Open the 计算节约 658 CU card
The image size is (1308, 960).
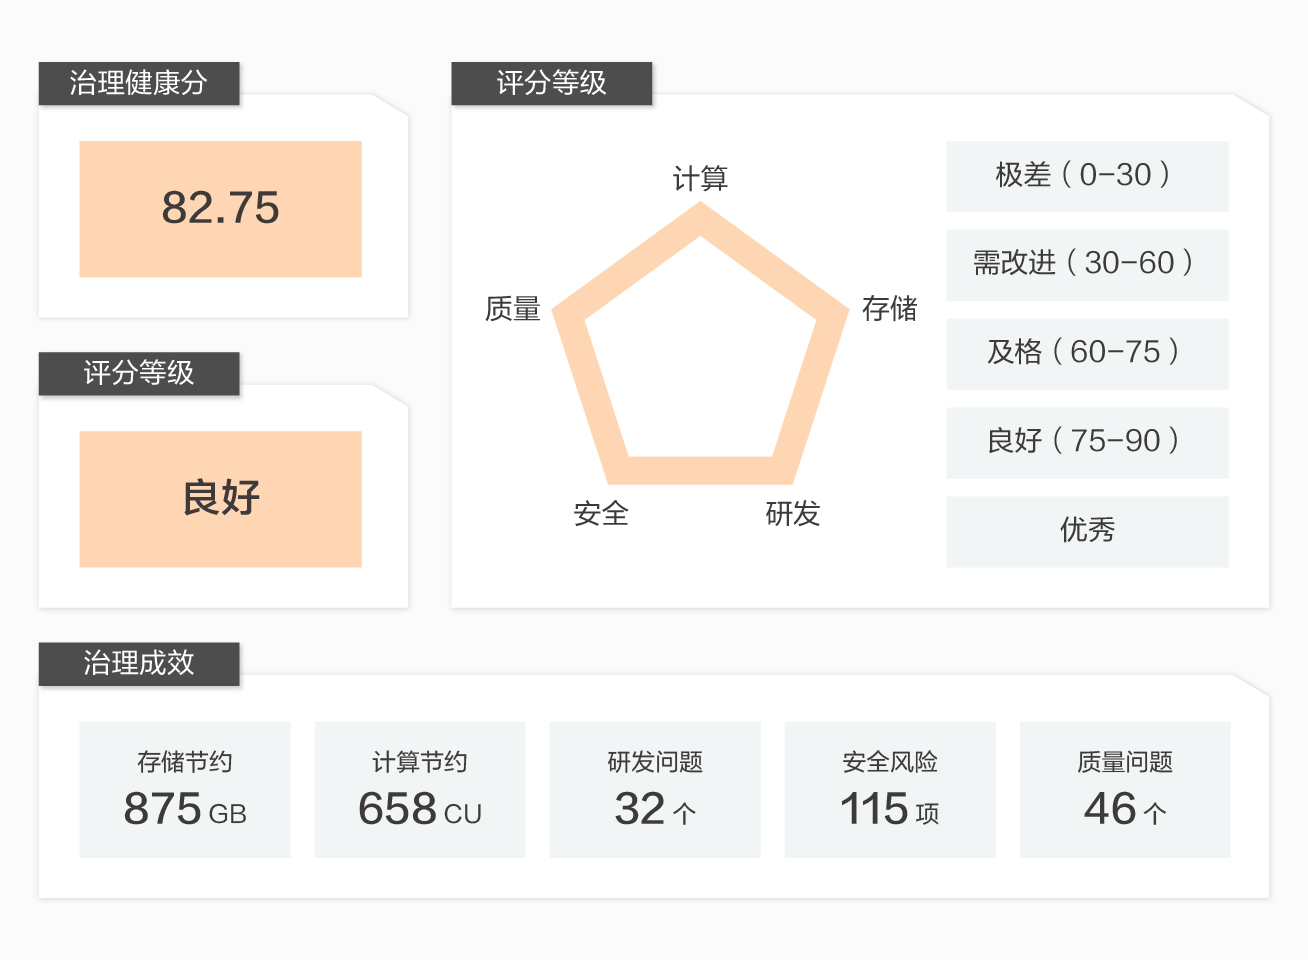(x=420, y=789)
